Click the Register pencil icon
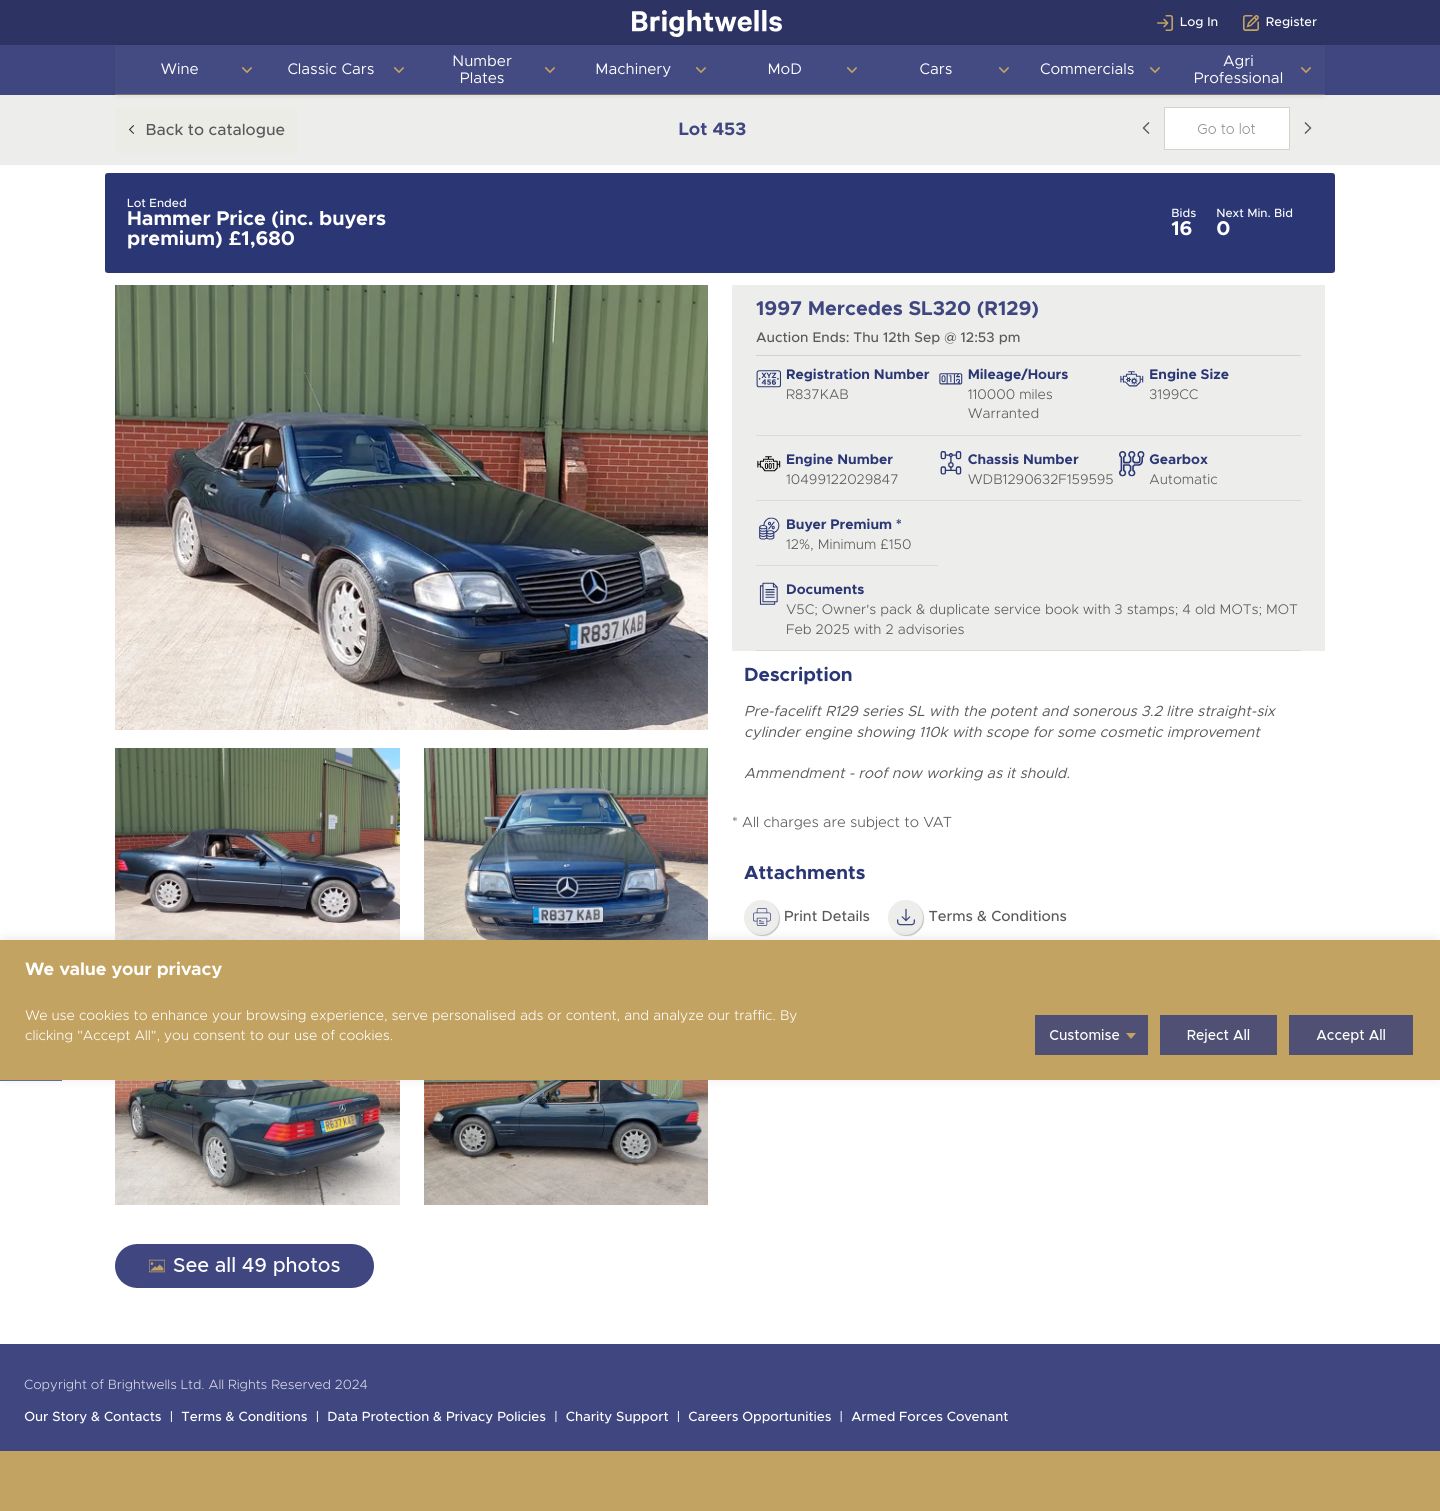 pos(1251,22)
